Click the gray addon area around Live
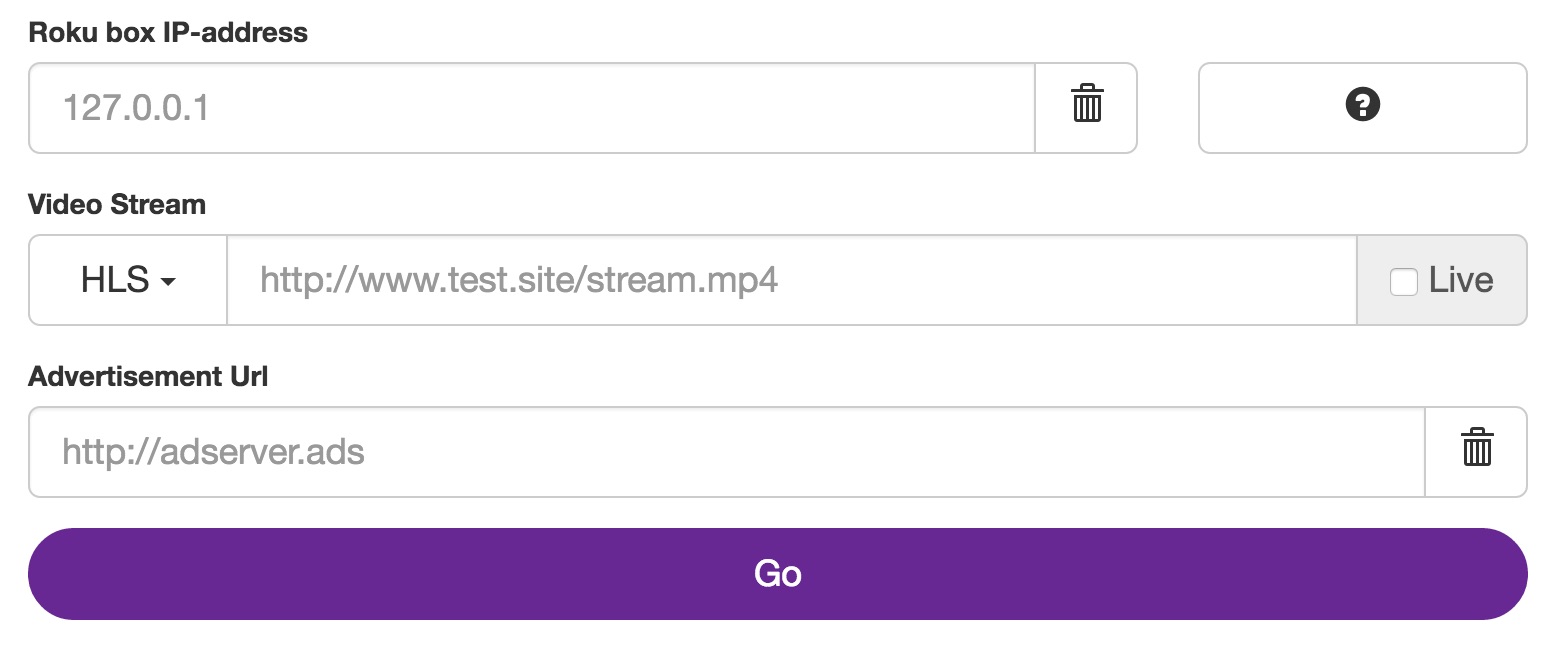Image resolution: width=1556 pixels, height=656 pixels. [1442, 280]
